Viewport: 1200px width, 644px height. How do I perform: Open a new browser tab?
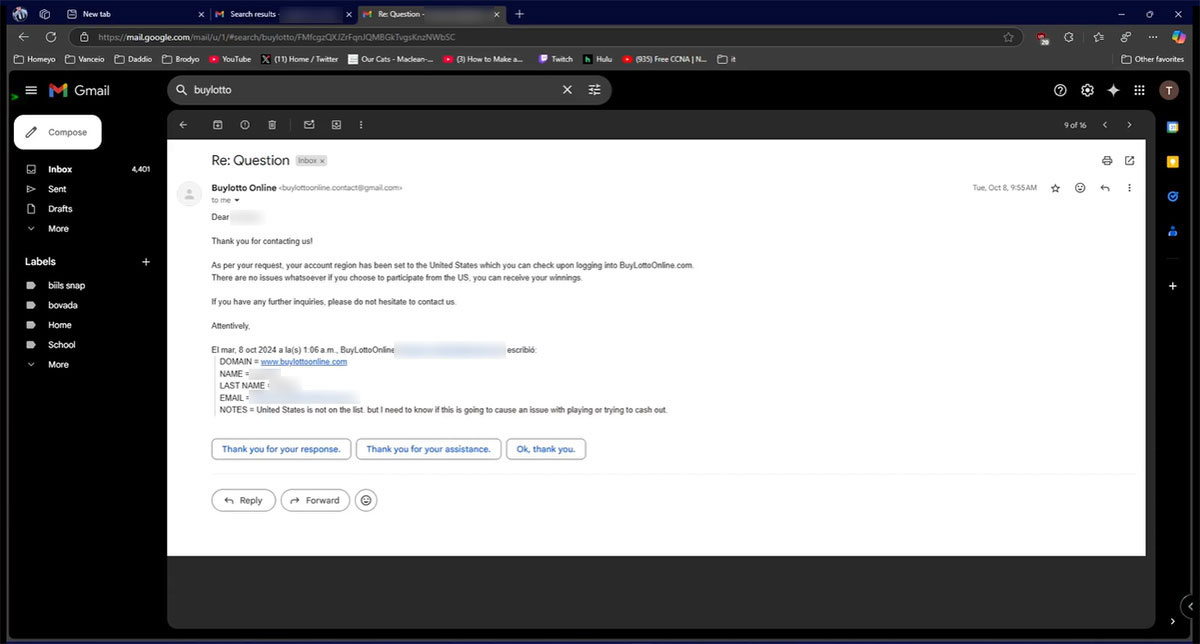pyautogui.click(x=519, y=14)
